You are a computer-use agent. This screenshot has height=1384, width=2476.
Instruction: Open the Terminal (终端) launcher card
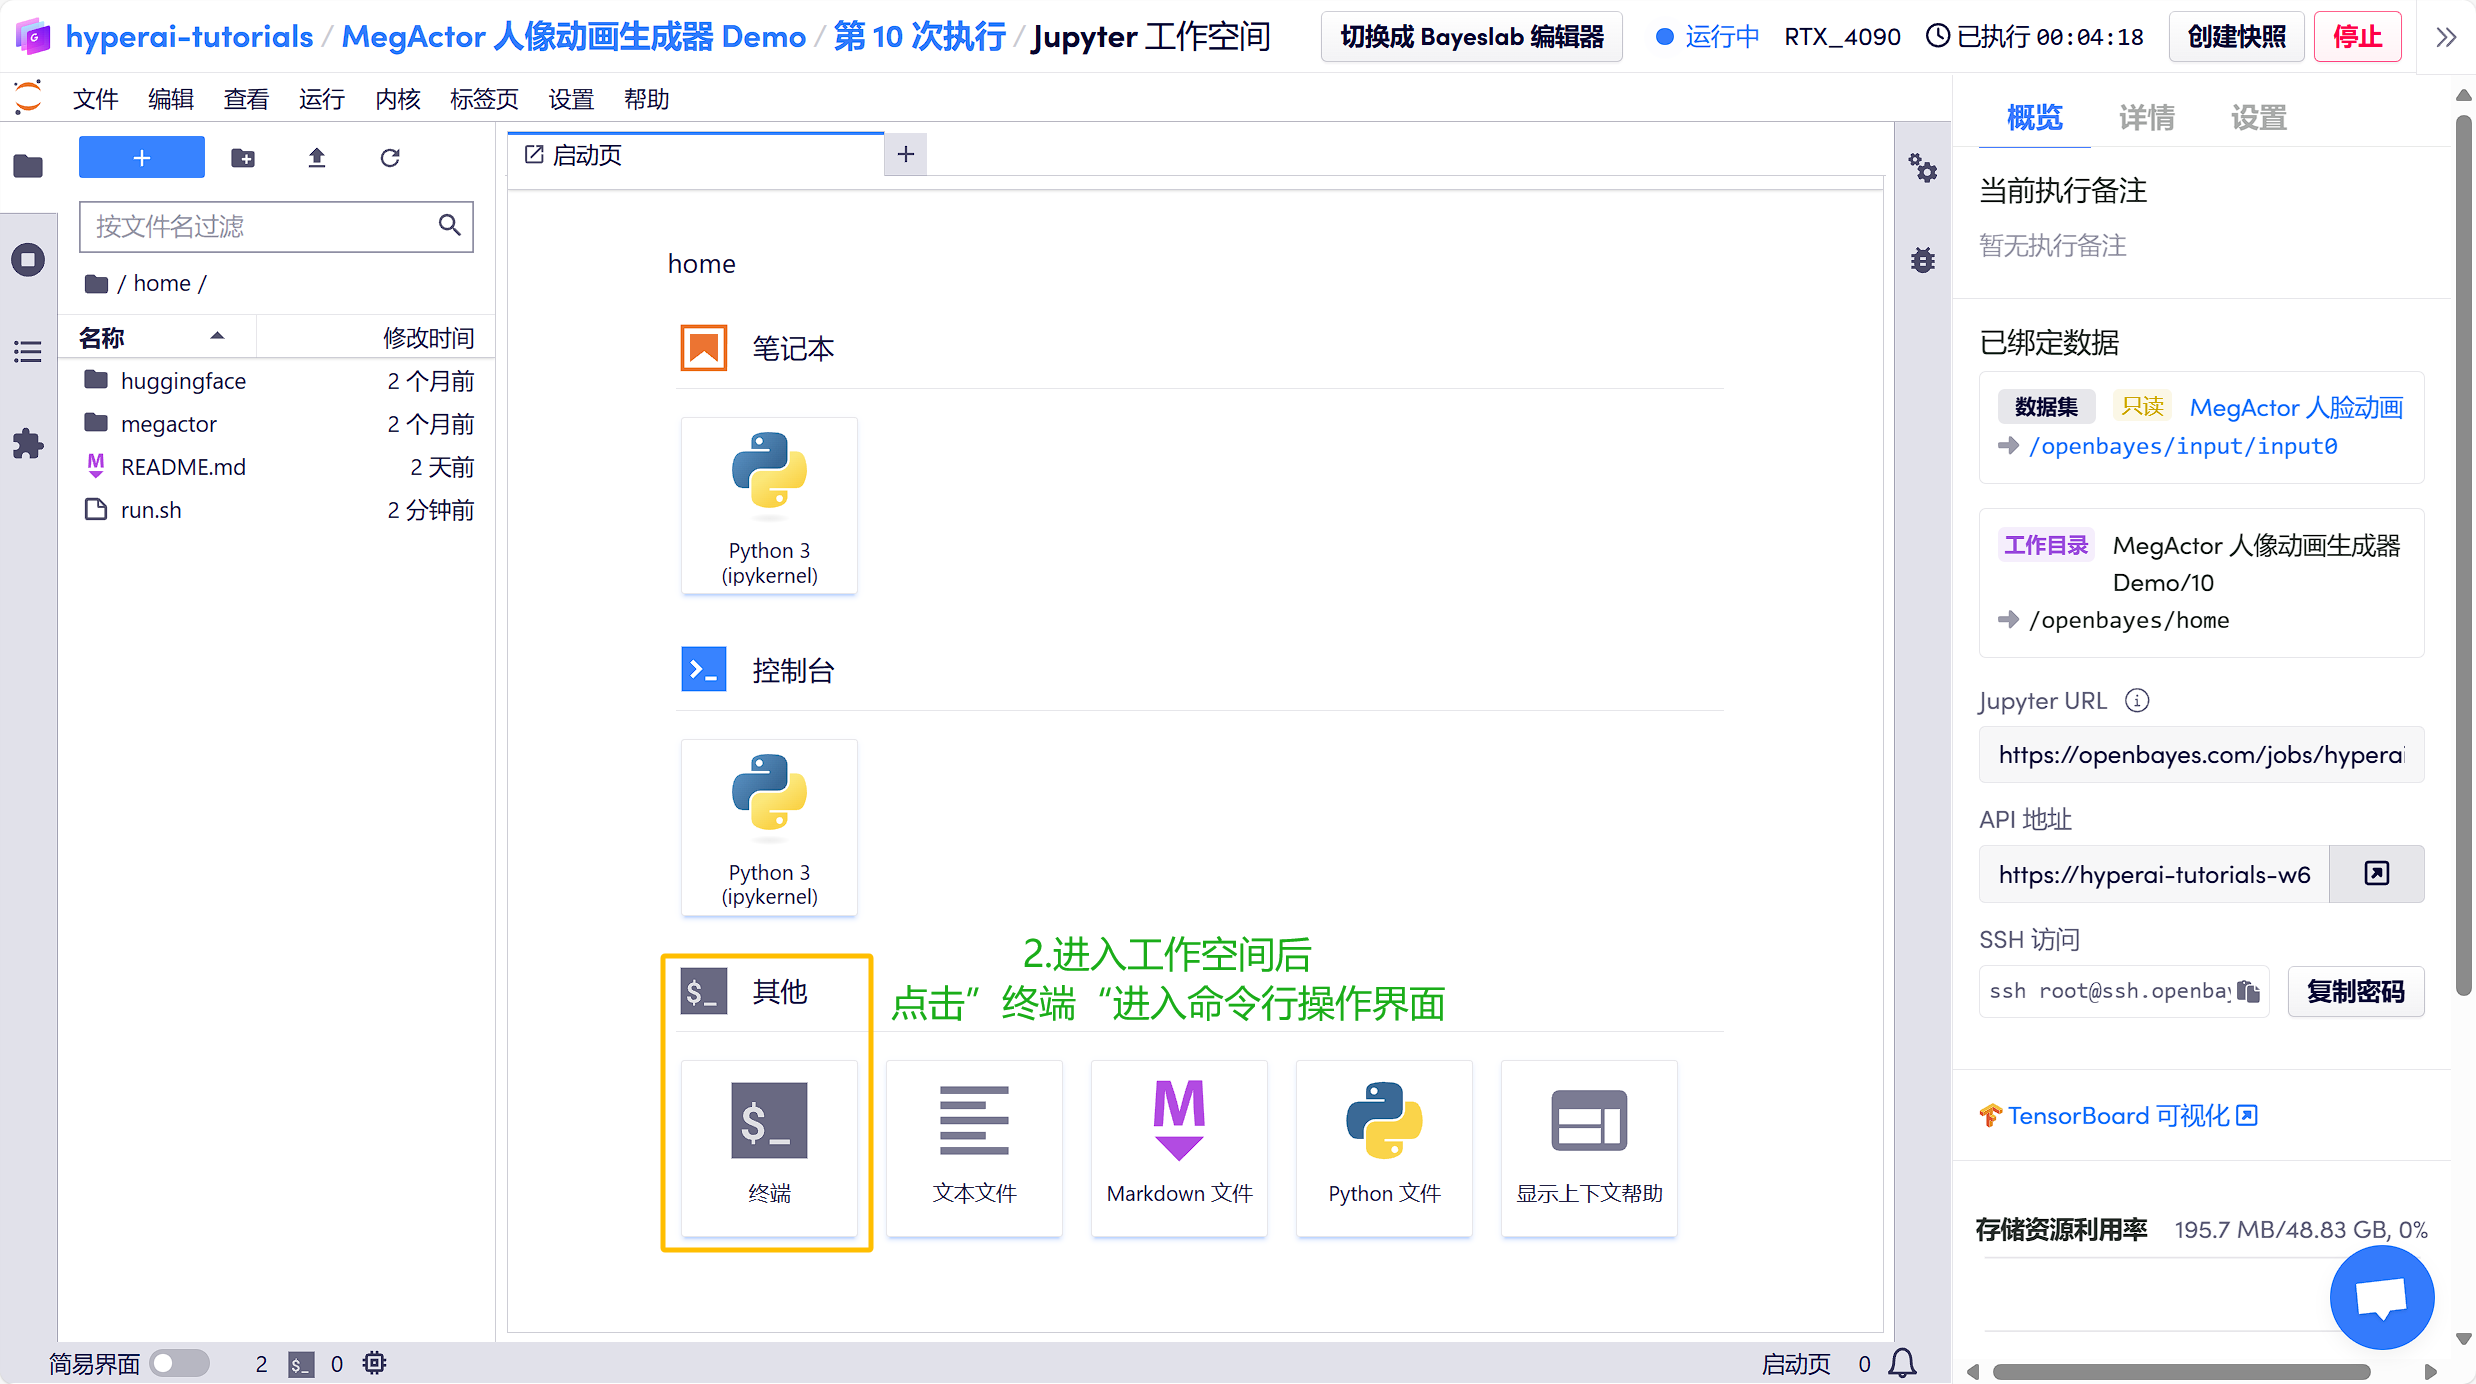pyautogui.click(x=768, y=1146)
